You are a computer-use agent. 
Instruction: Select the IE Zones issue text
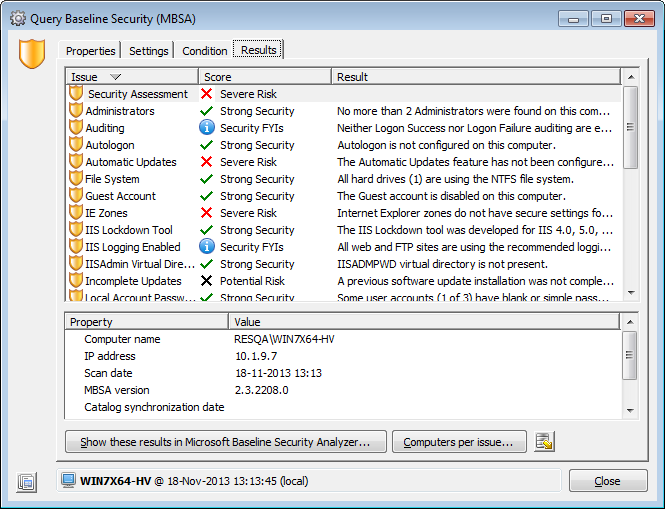[106, 213]
